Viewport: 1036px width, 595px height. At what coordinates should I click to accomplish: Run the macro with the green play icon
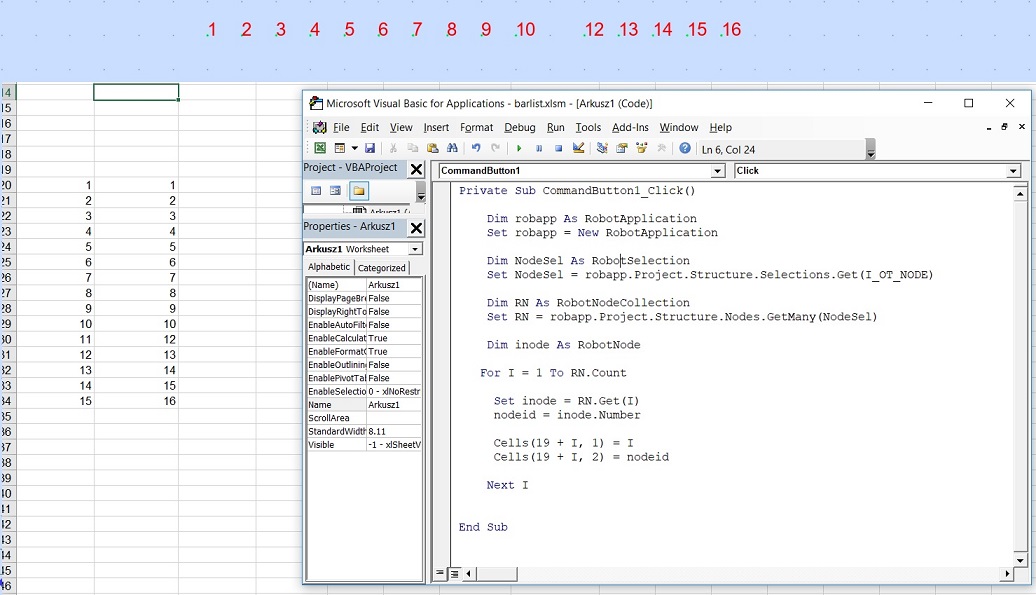click(x=519, y=149)
